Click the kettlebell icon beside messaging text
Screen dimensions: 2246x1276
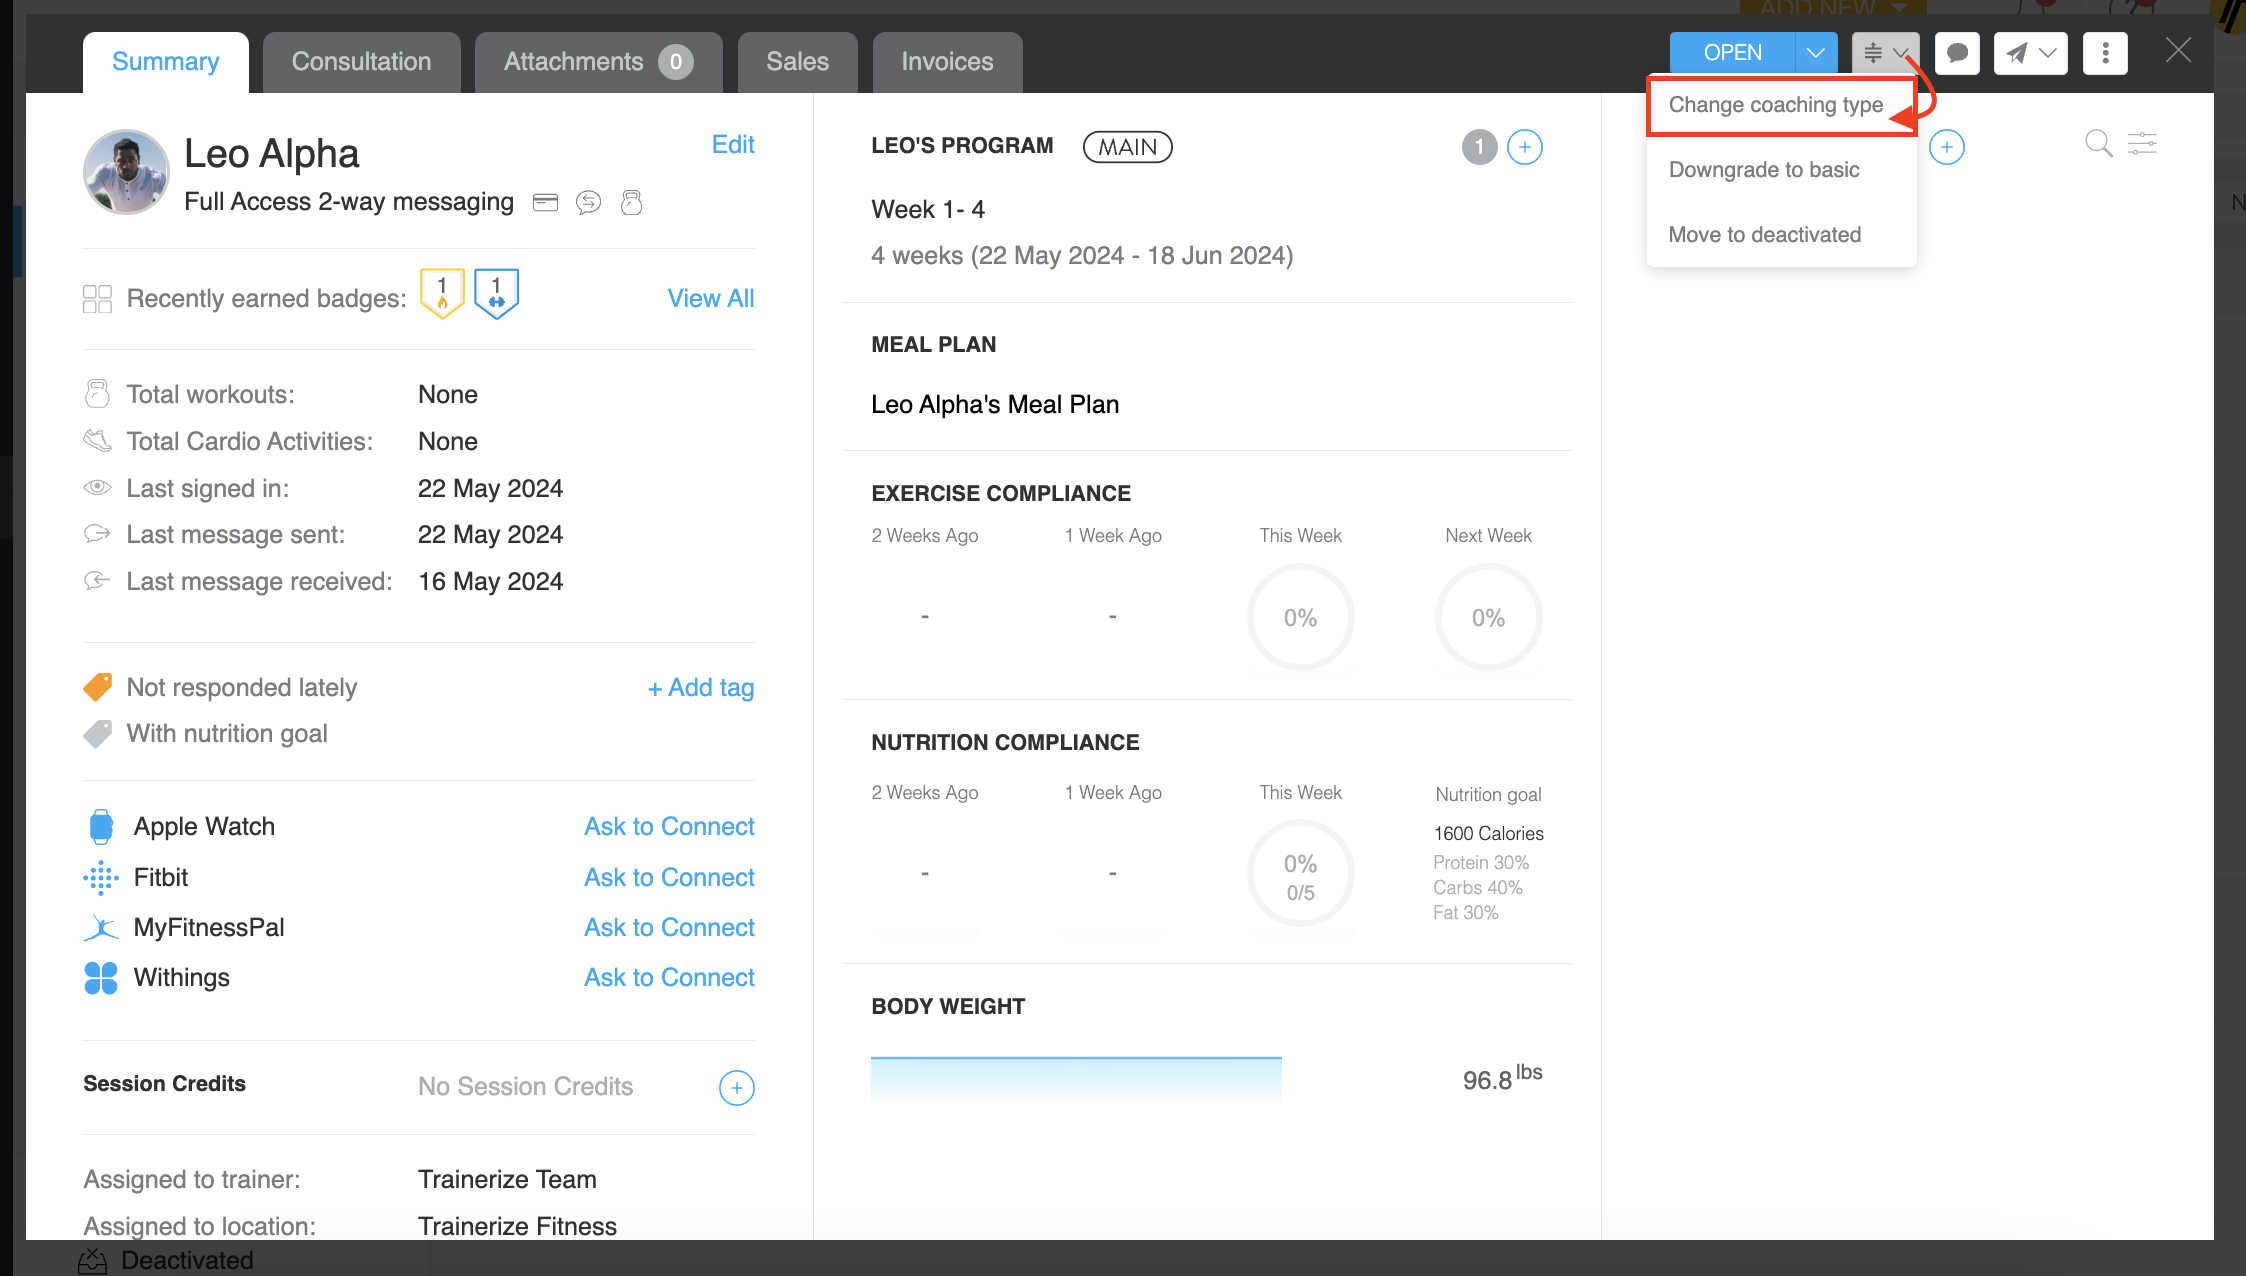pyautogui.click(x=631, y=203)
